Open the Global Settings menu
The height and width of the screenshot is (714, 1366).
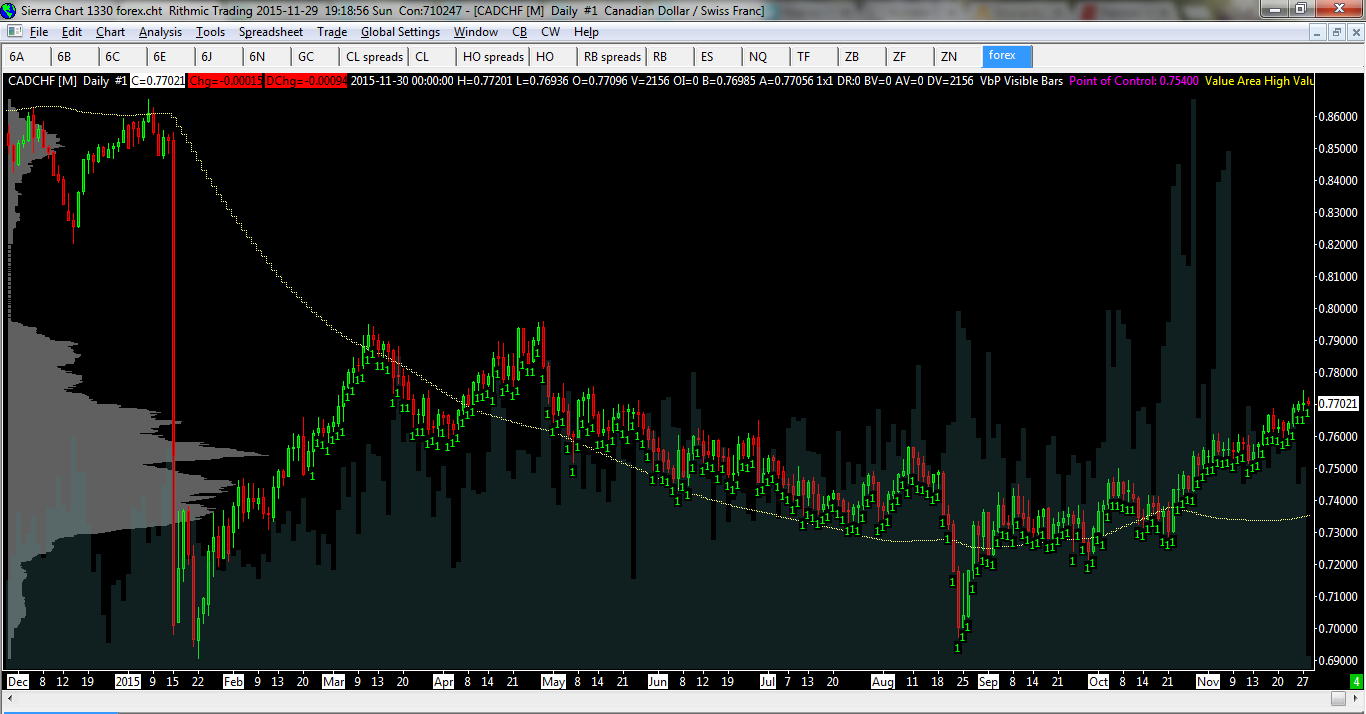point(400,32)
